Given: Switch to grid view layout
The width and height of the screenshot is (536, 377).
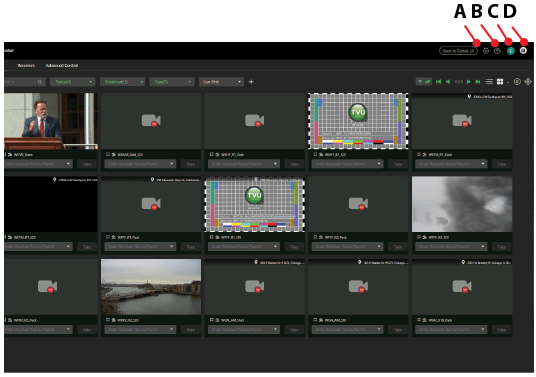Looking at the screenshot, I should click(x=500, y=82).
